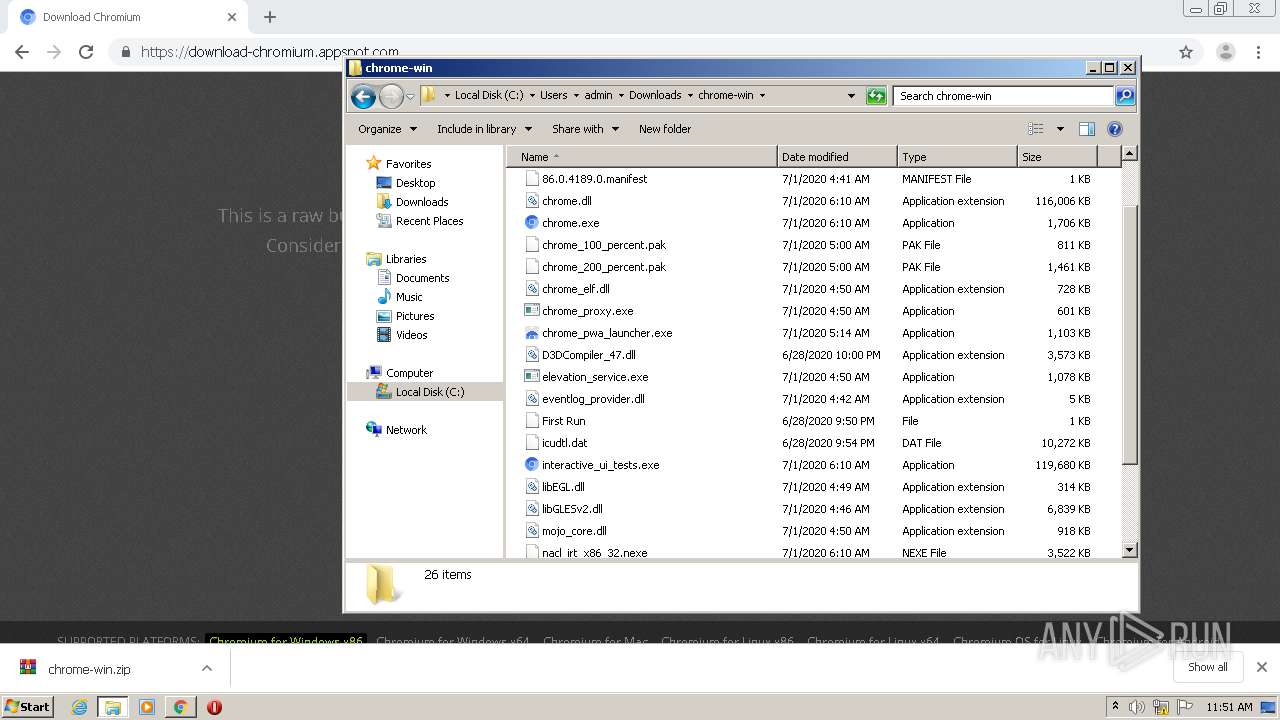Image resolution: width=1280 pixels, height=720 pixels.
Task: Select the interactive_ui_tests.exe icon
Action: pos(532,465)
